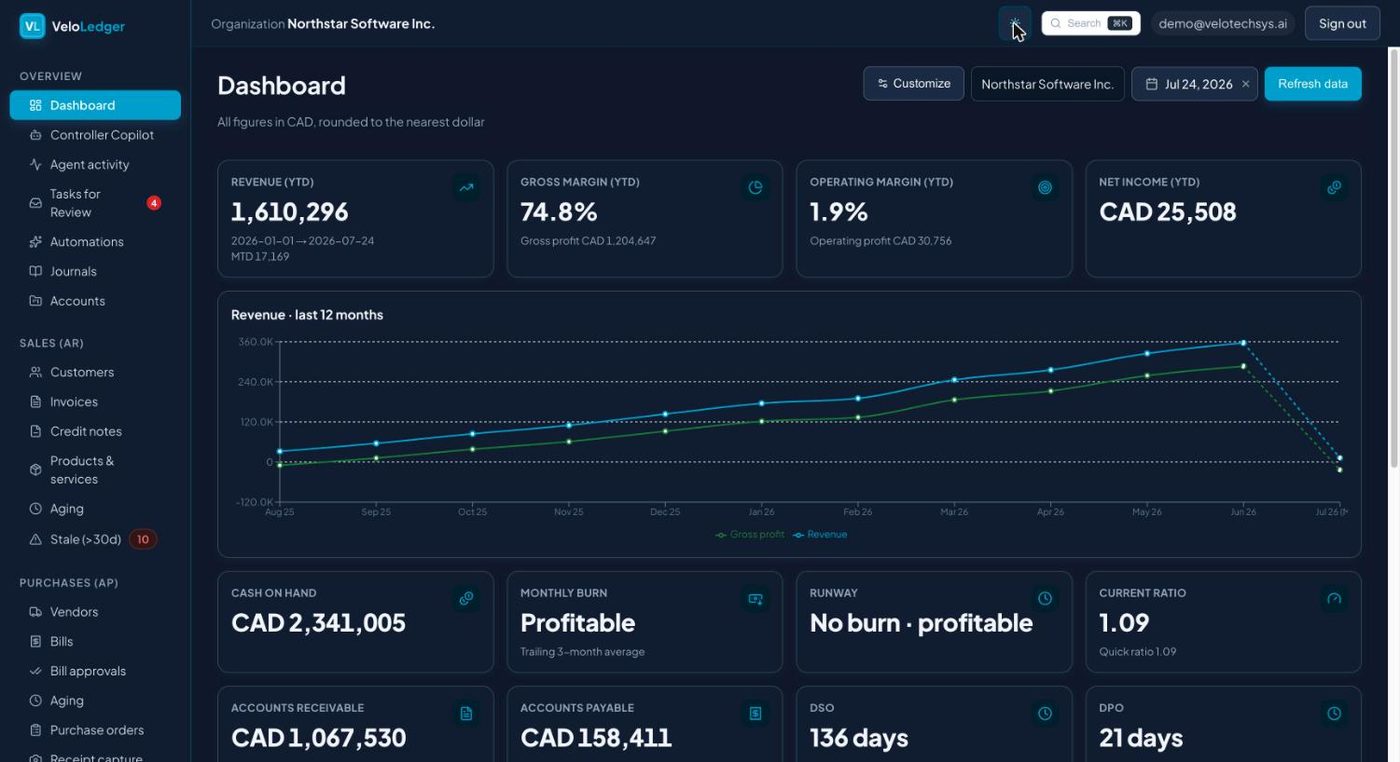Click the Gross Margin pie chart icon
The height and width of the screenshot is (762, 1400).
756,187
